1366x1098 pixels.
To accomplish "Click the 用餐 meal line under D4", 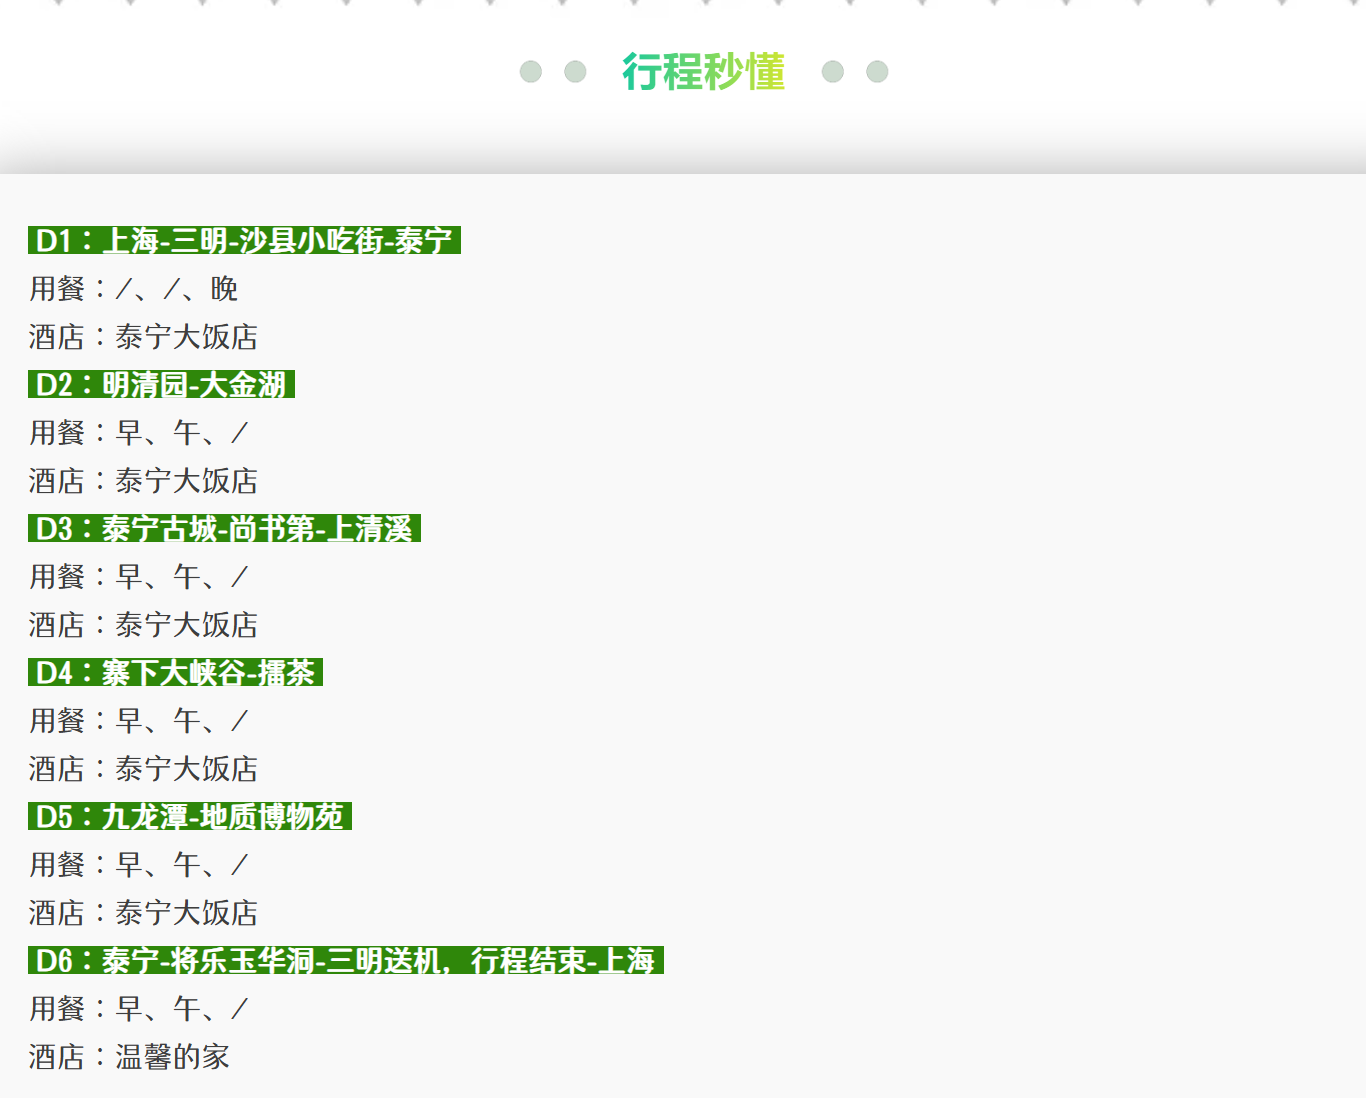I will (138, 721).
